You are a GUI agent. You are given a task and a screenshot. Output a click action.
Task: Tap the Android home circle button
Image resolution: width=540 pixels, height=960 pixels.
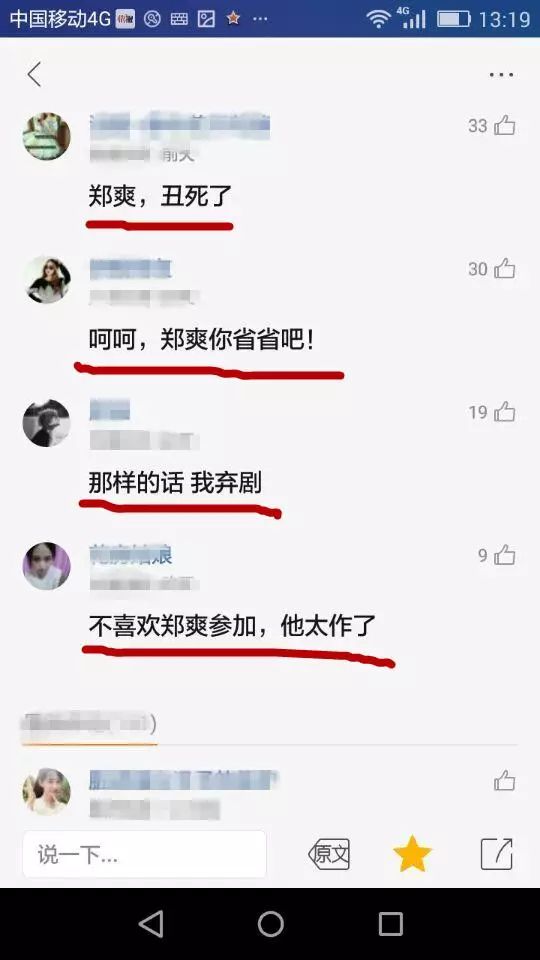[271, 923]
